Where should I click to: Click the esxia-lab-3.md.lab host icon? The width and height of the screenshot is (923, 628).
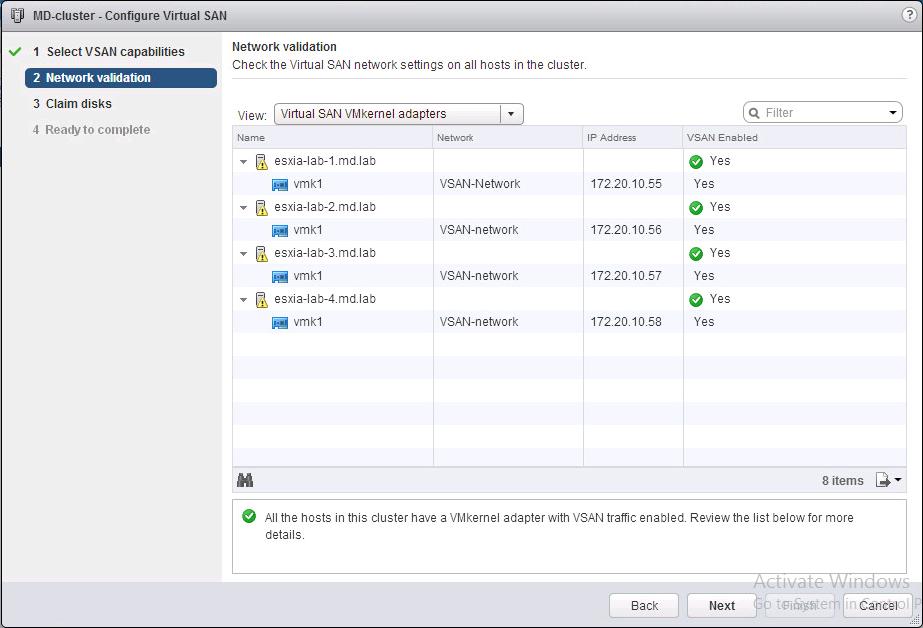(261, 253)
